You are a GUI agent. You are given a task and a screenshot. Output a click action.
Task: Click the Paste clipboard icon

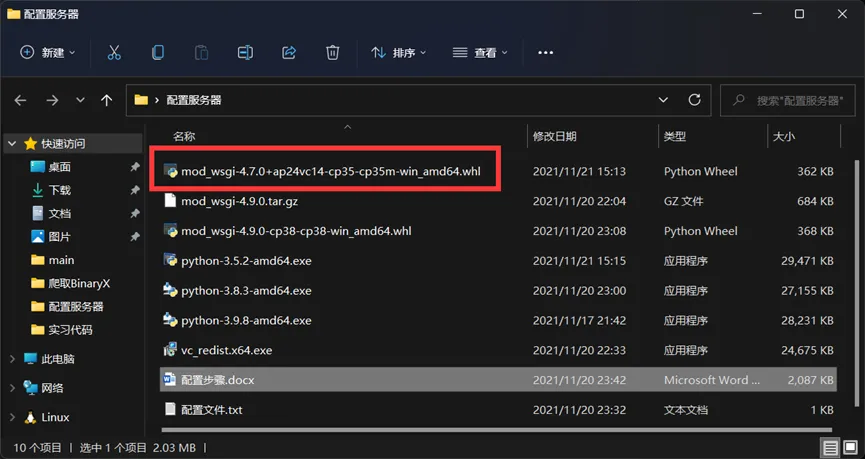point(201,52)
